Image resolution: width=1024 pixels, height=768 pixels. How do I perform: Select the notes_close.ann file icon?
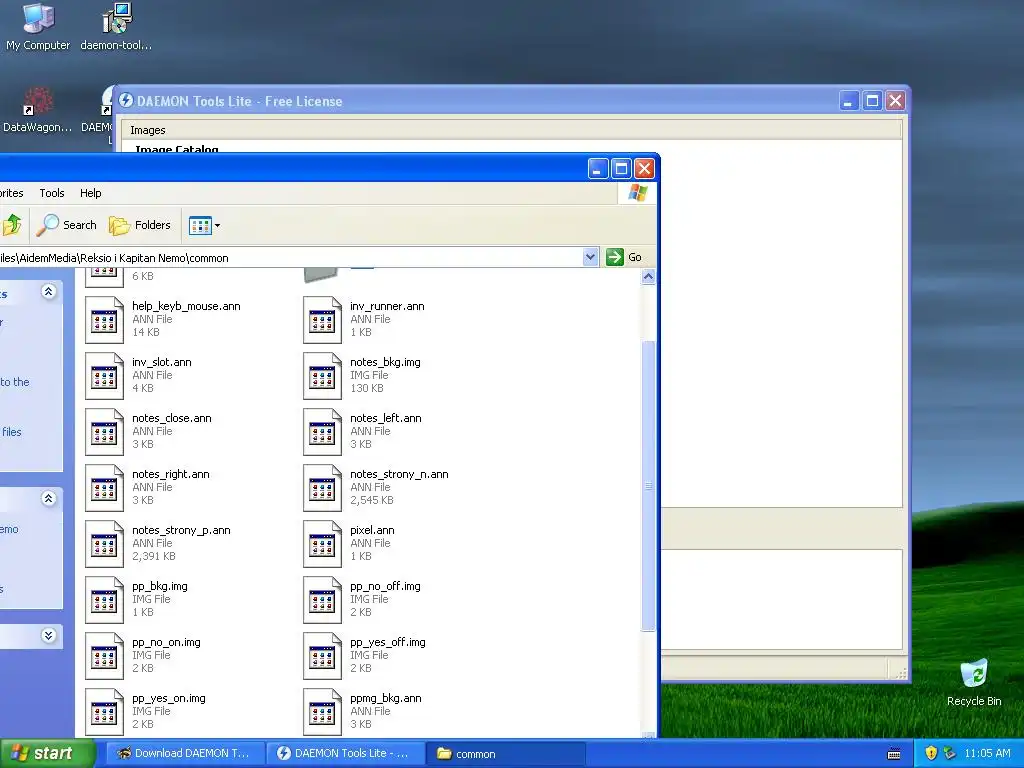pos(104,432)
